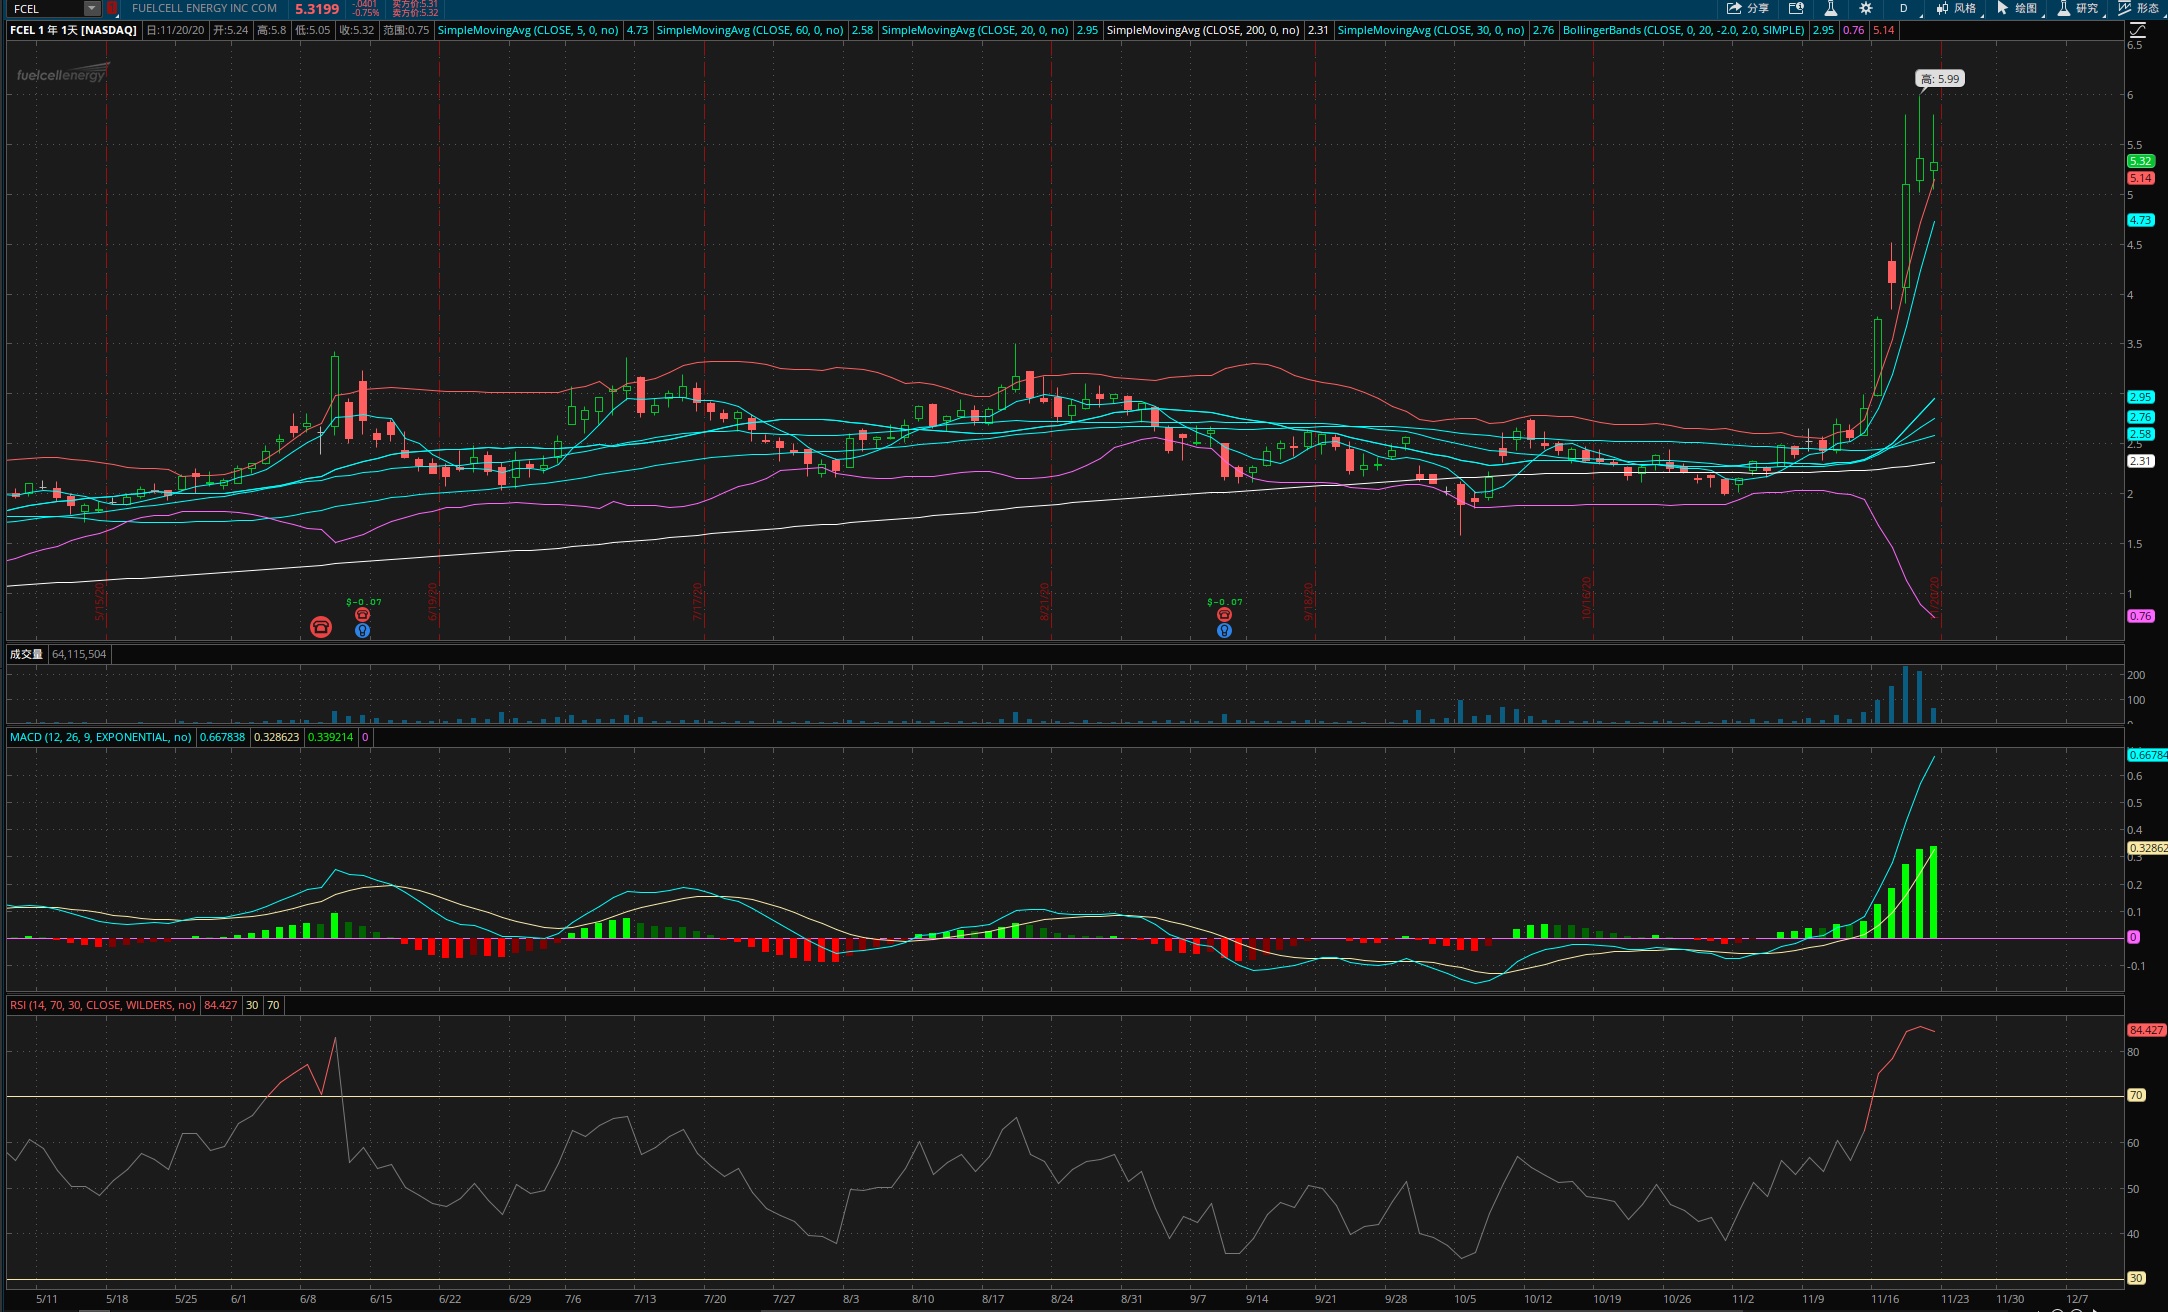Click the FCEL 1 年 1天 [NASDAQ] chart title
2168x1312 pixels.
point(73,30)
